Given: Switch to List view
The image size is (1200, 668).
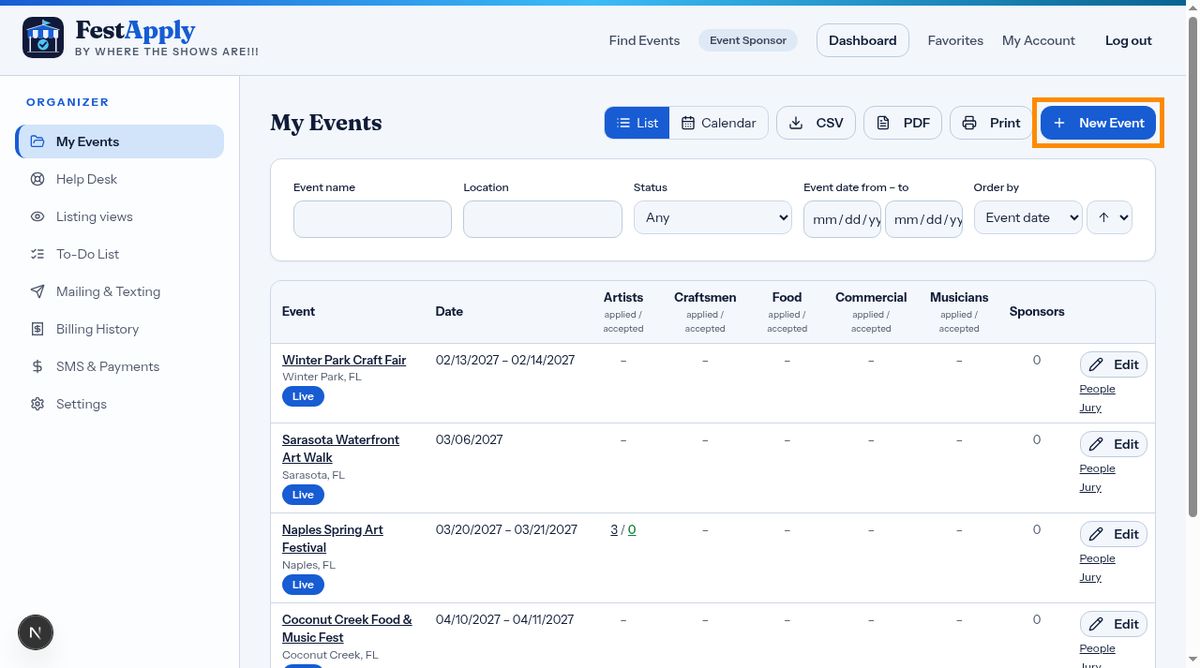Looking at the screenshot, I should pyautogui.click(x=637, y=123).
